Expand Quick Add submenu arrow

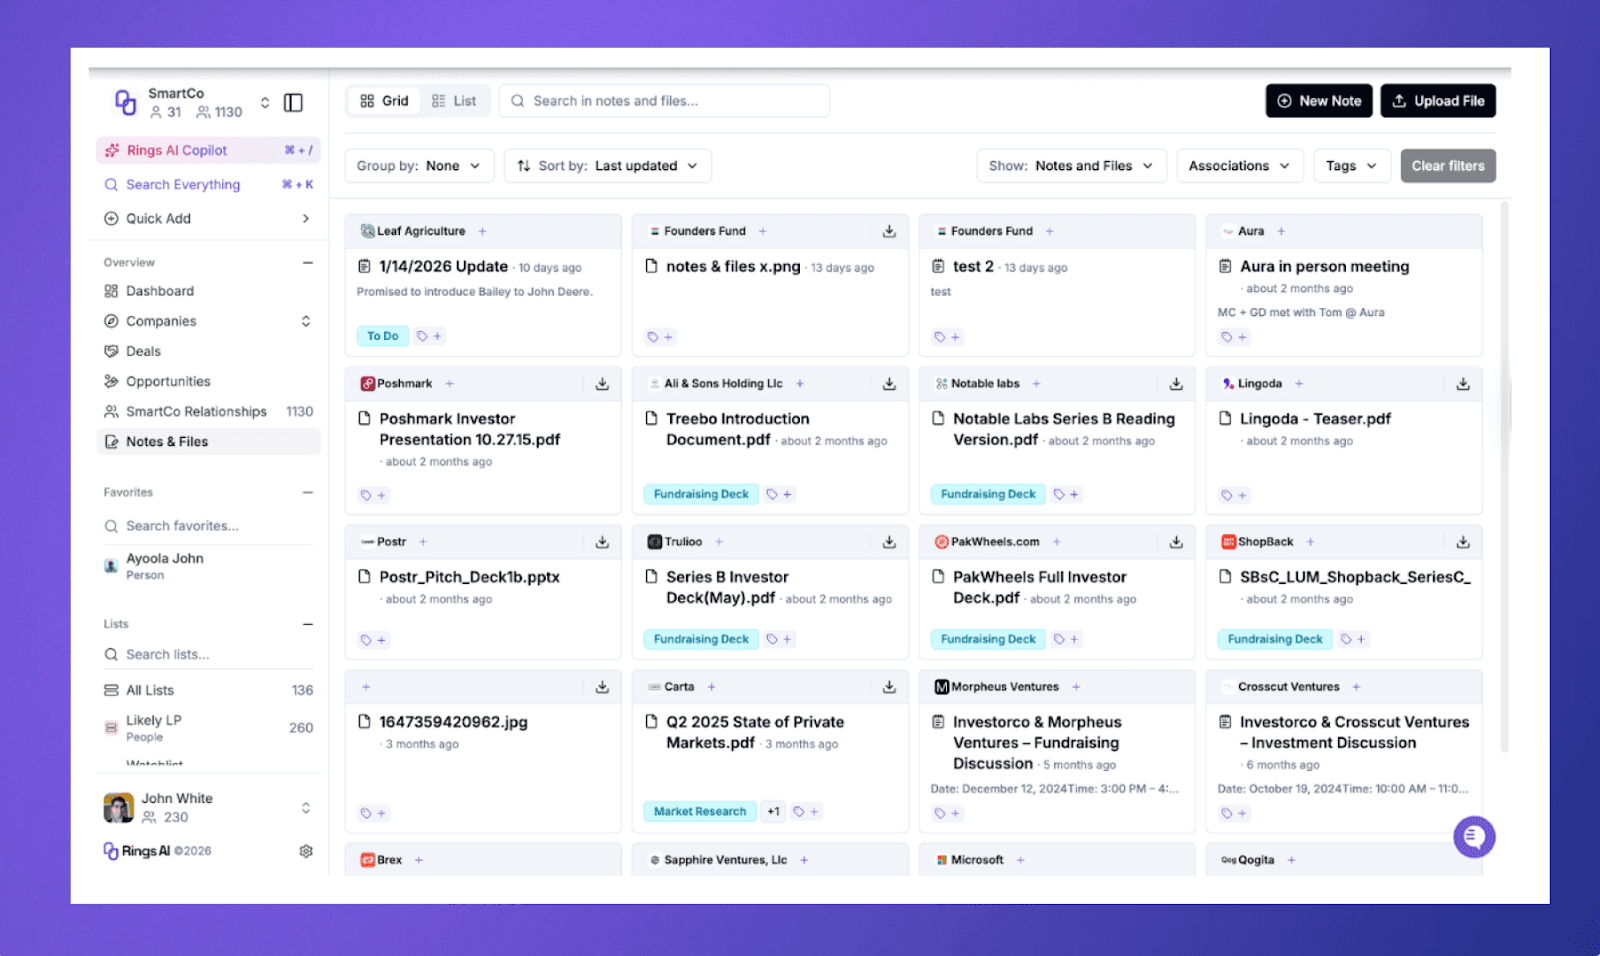[x=306, y=218]
